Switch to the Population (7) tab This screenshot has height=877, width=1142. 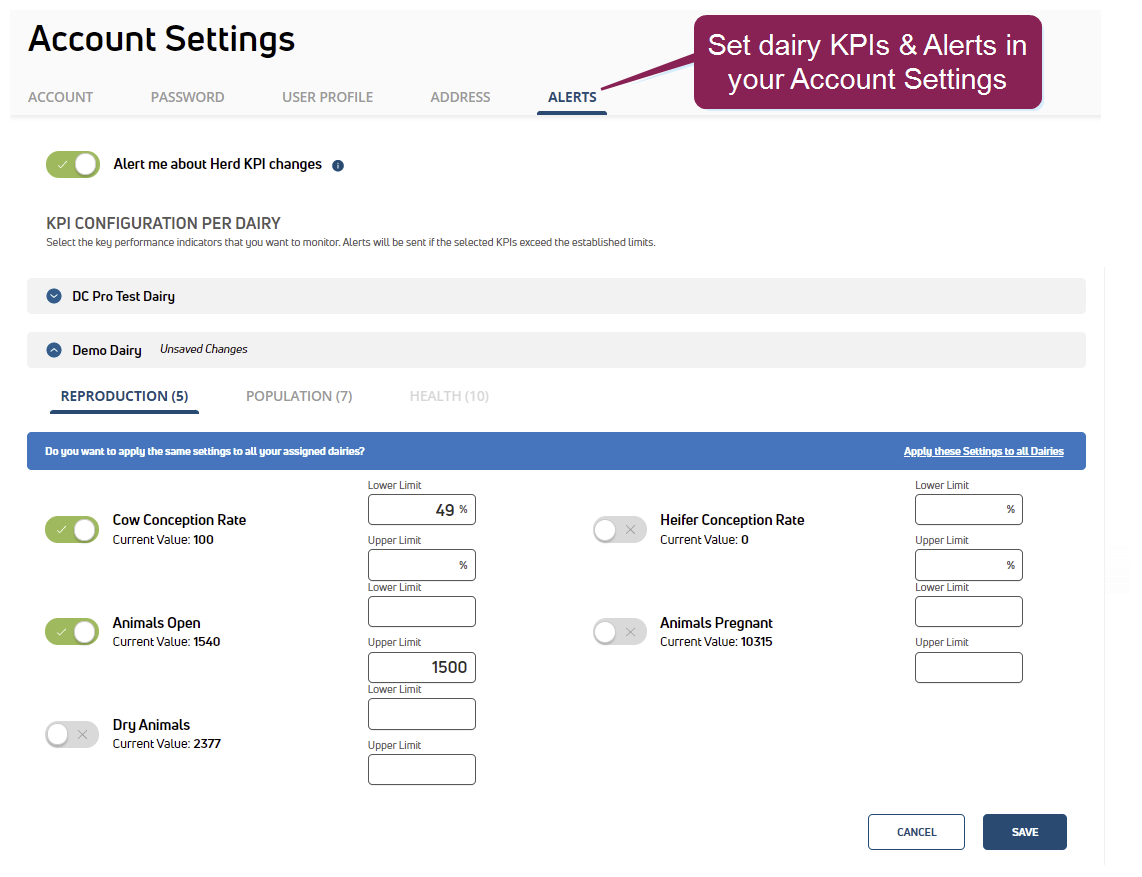299,396
